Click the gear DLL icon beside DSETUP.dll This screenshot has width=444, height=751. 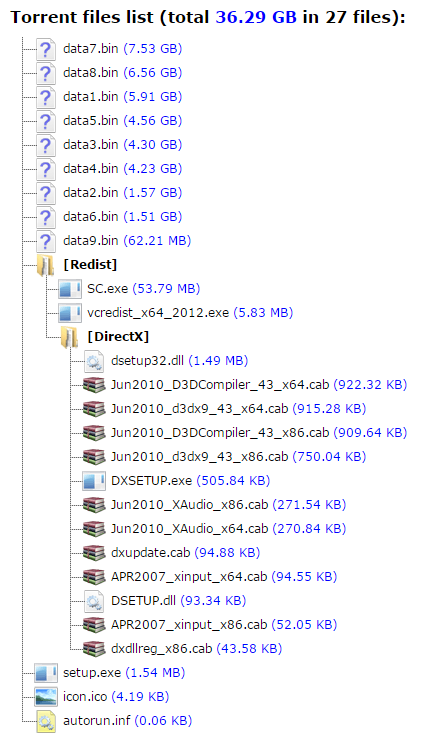click(x=94, y=601)
